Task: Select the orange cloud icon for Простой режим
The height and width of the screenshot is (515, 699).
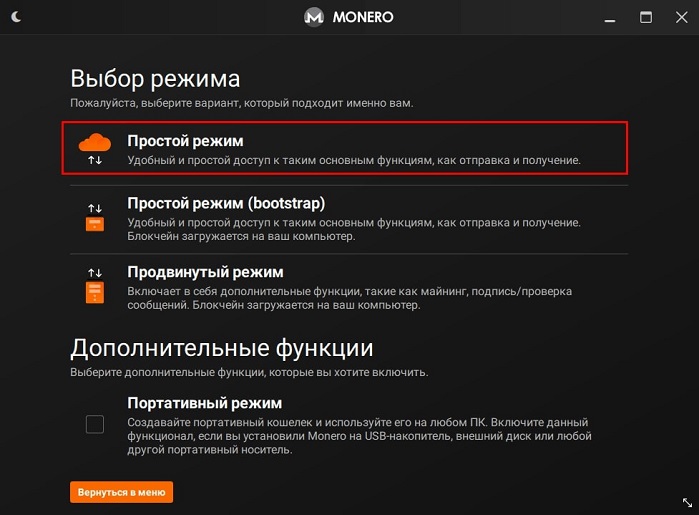Action: tap(95, 143)
